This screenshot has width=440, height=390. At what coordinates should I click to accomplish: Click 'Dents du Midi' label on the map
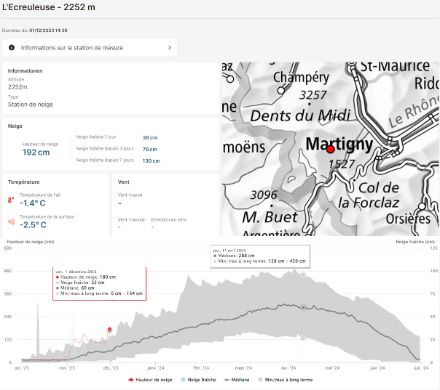[x=300, y=116]
